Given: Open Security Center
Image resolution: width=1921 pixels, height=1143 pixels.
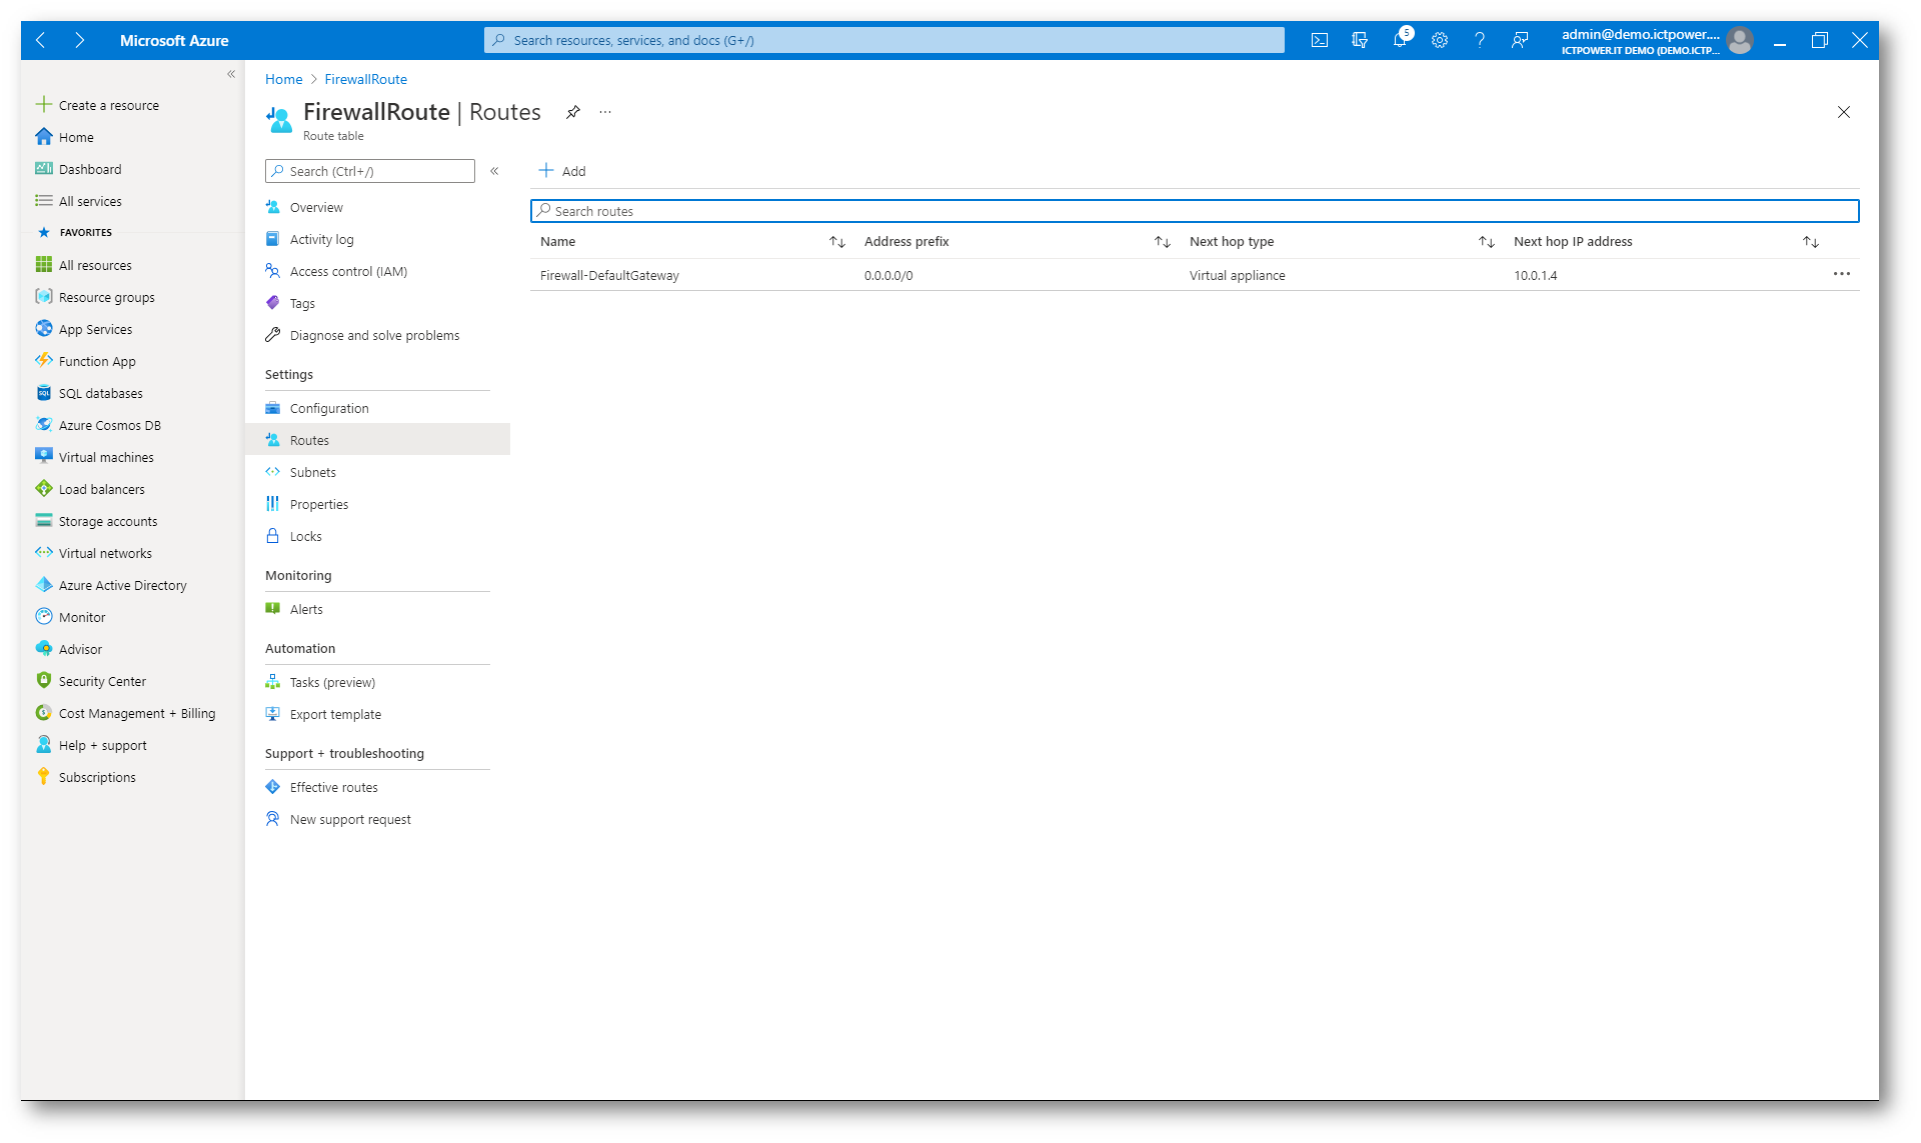Looking at the screenshot, I should click(x=102, y=681).
